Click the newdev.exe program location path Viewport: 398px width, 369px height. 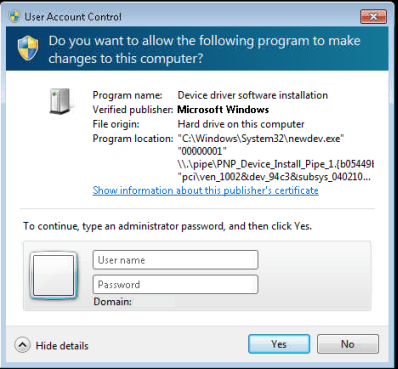coord(261,138)
